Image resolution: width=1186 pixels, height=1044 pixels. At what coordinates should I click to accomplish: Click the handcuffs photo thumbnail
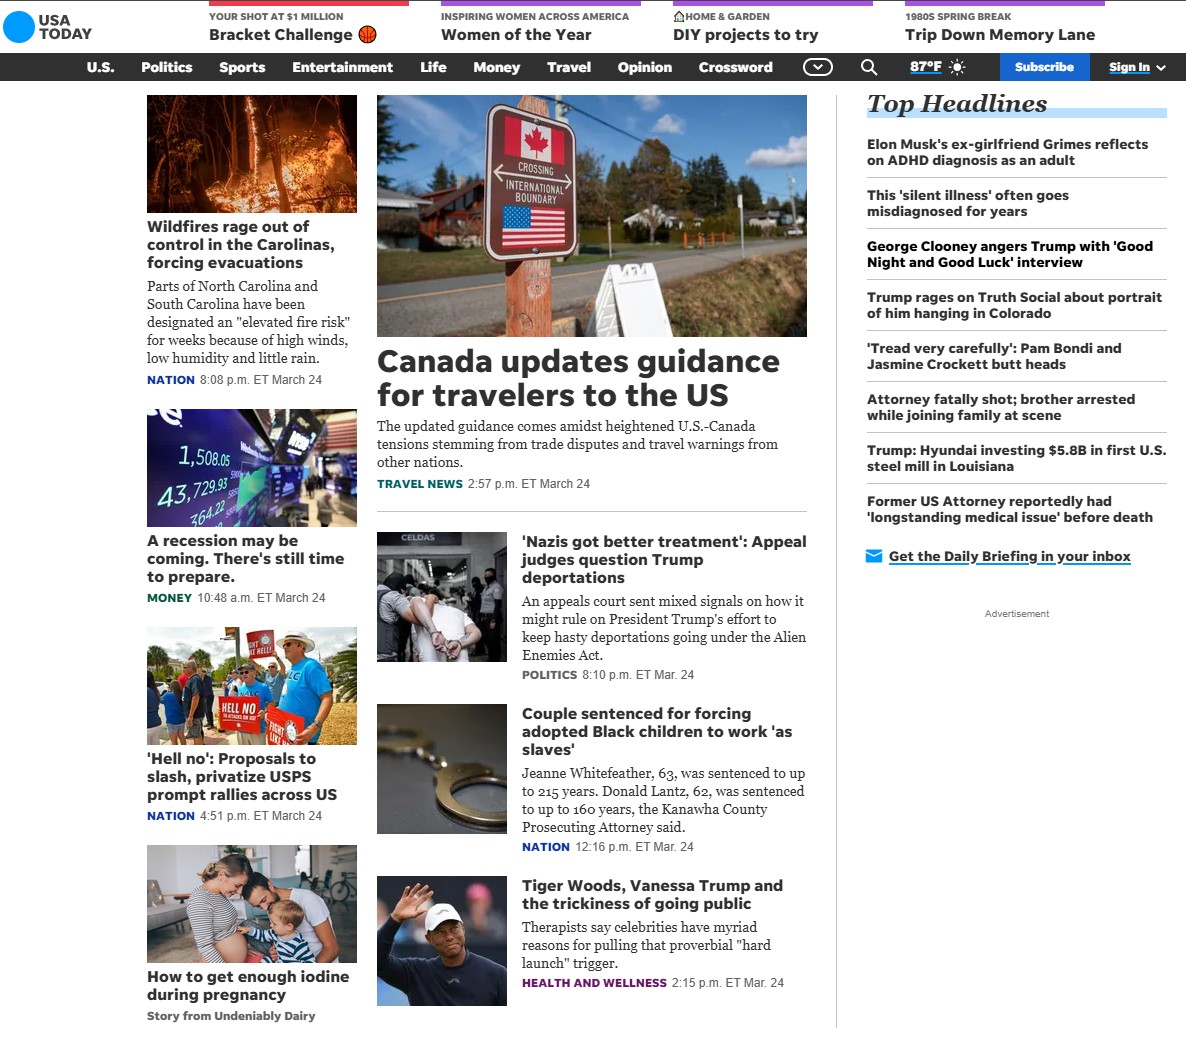click(442, 769)
